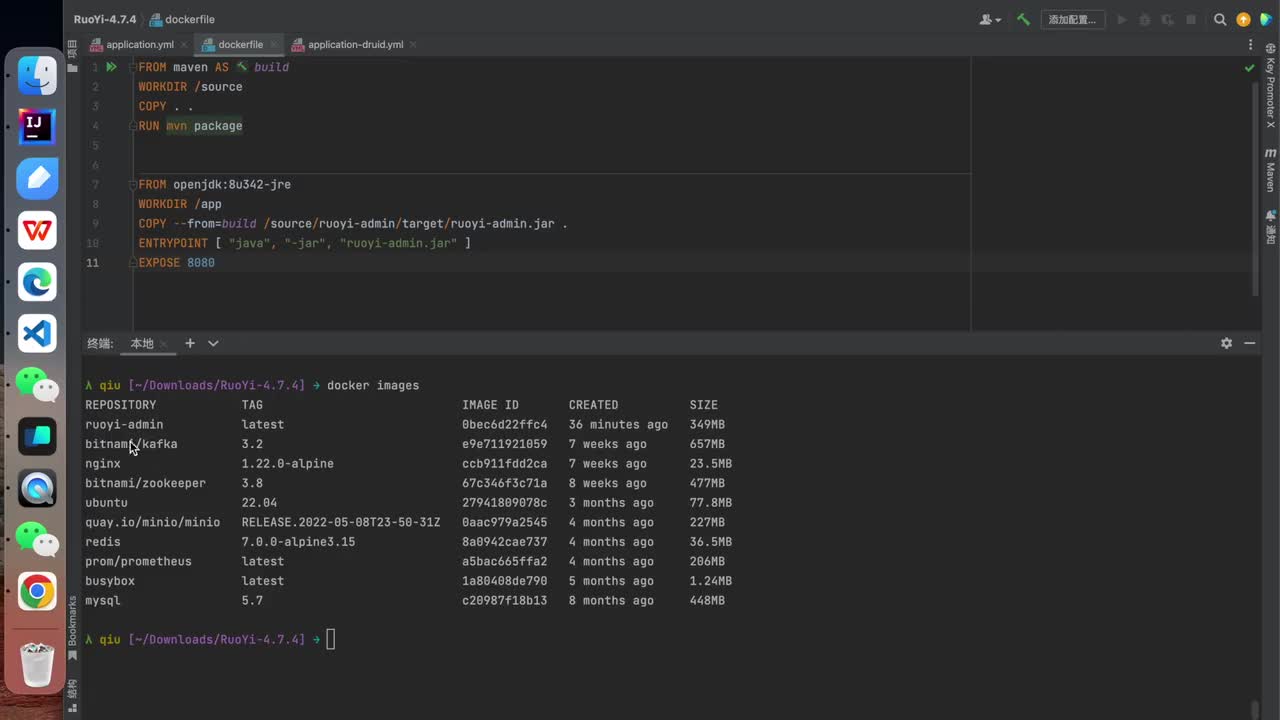Click the 添加配置 run configuration button
This screenshot has height=720, width=1280.
coord(1072,19)
